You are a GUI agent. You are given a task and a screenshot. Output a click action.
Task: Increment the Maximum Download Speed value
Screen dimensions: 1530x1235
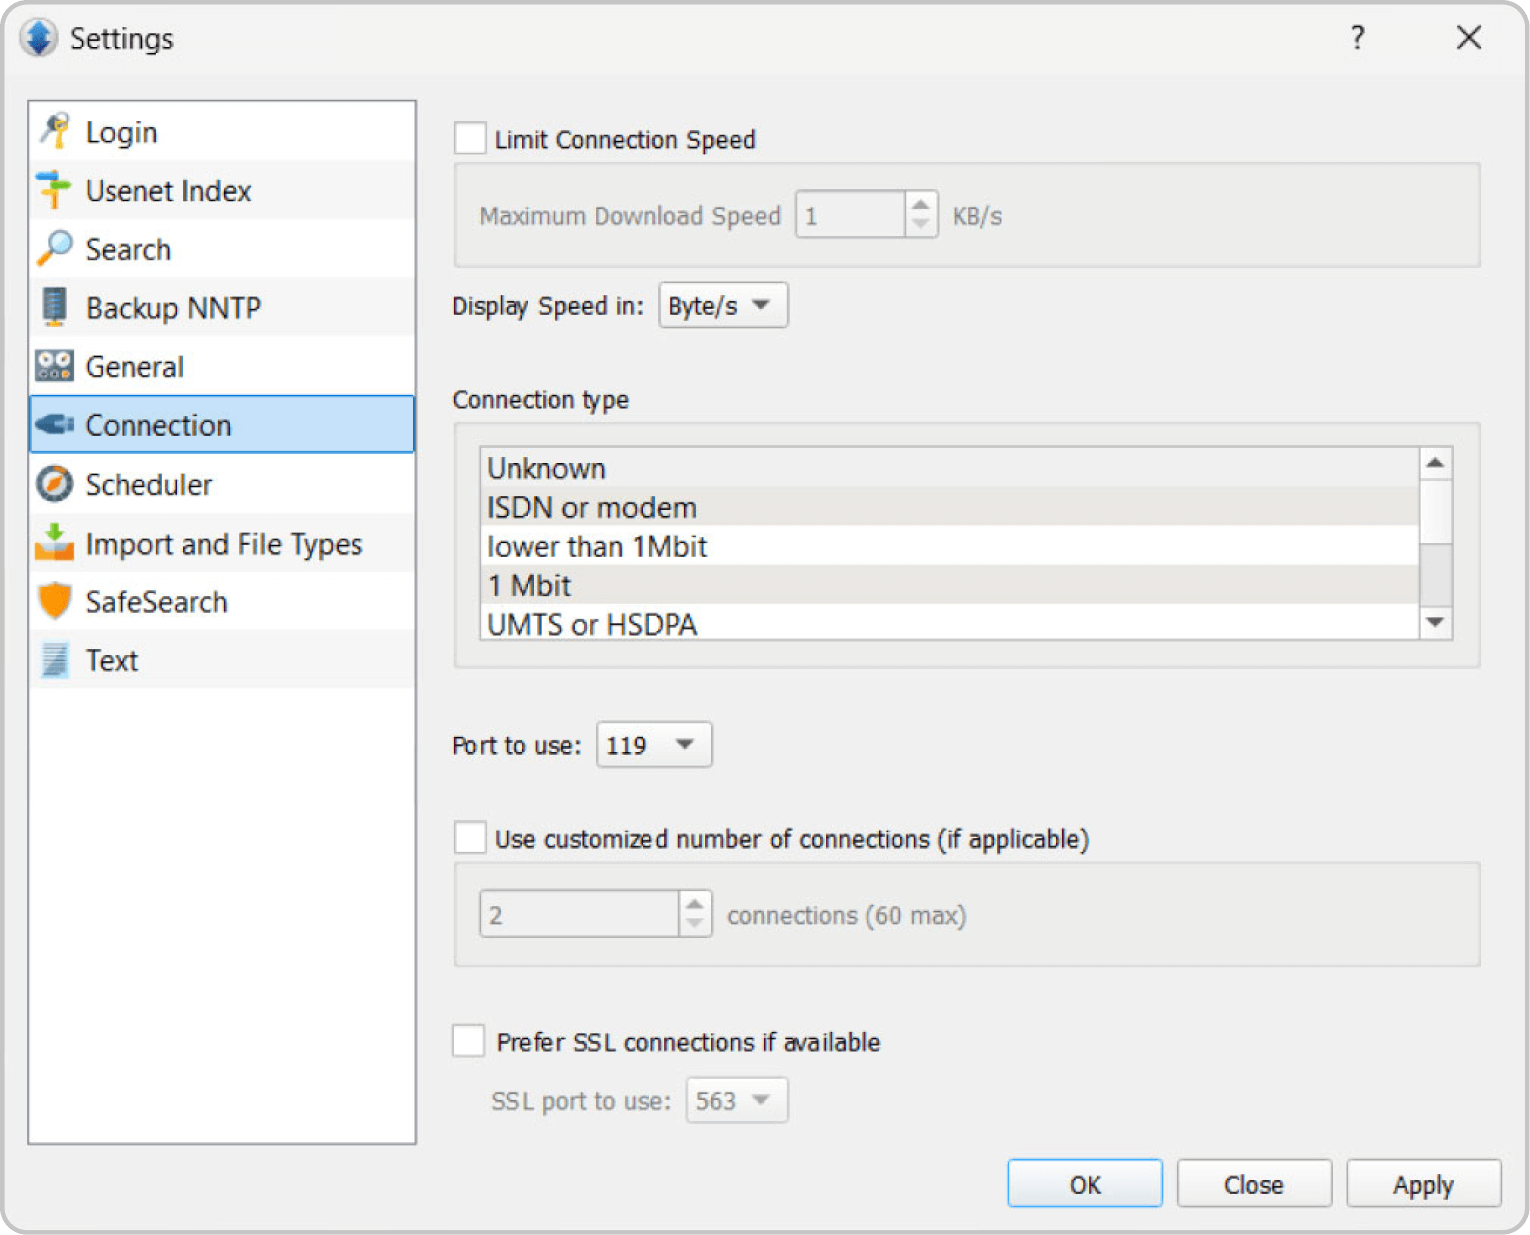coord(920,204)
